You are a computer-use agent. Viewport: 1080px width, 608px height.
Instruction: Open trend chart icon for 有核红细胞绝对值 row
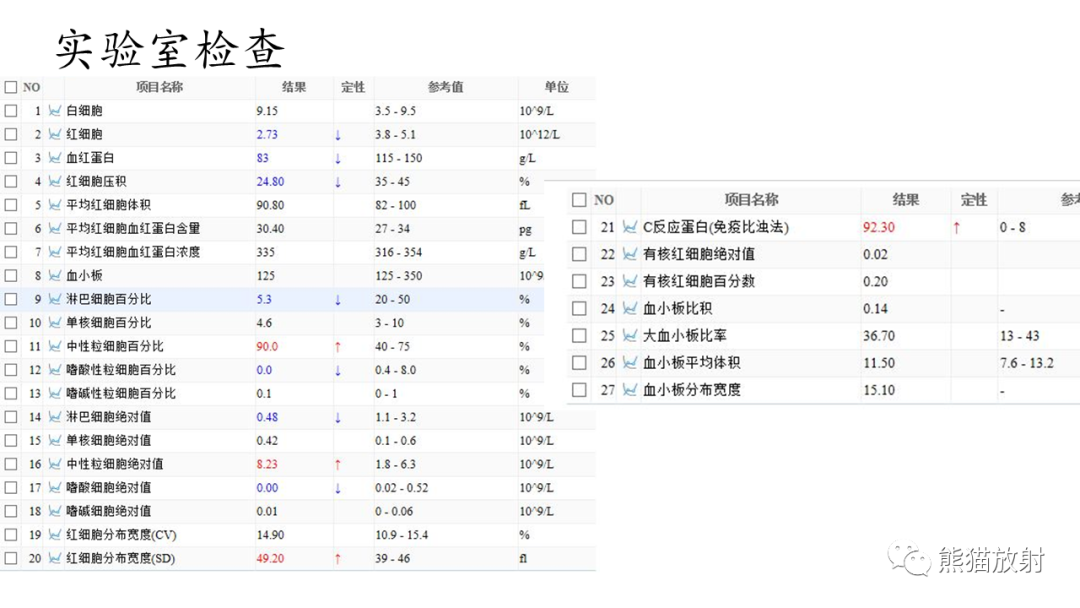[x=630, y=254]
